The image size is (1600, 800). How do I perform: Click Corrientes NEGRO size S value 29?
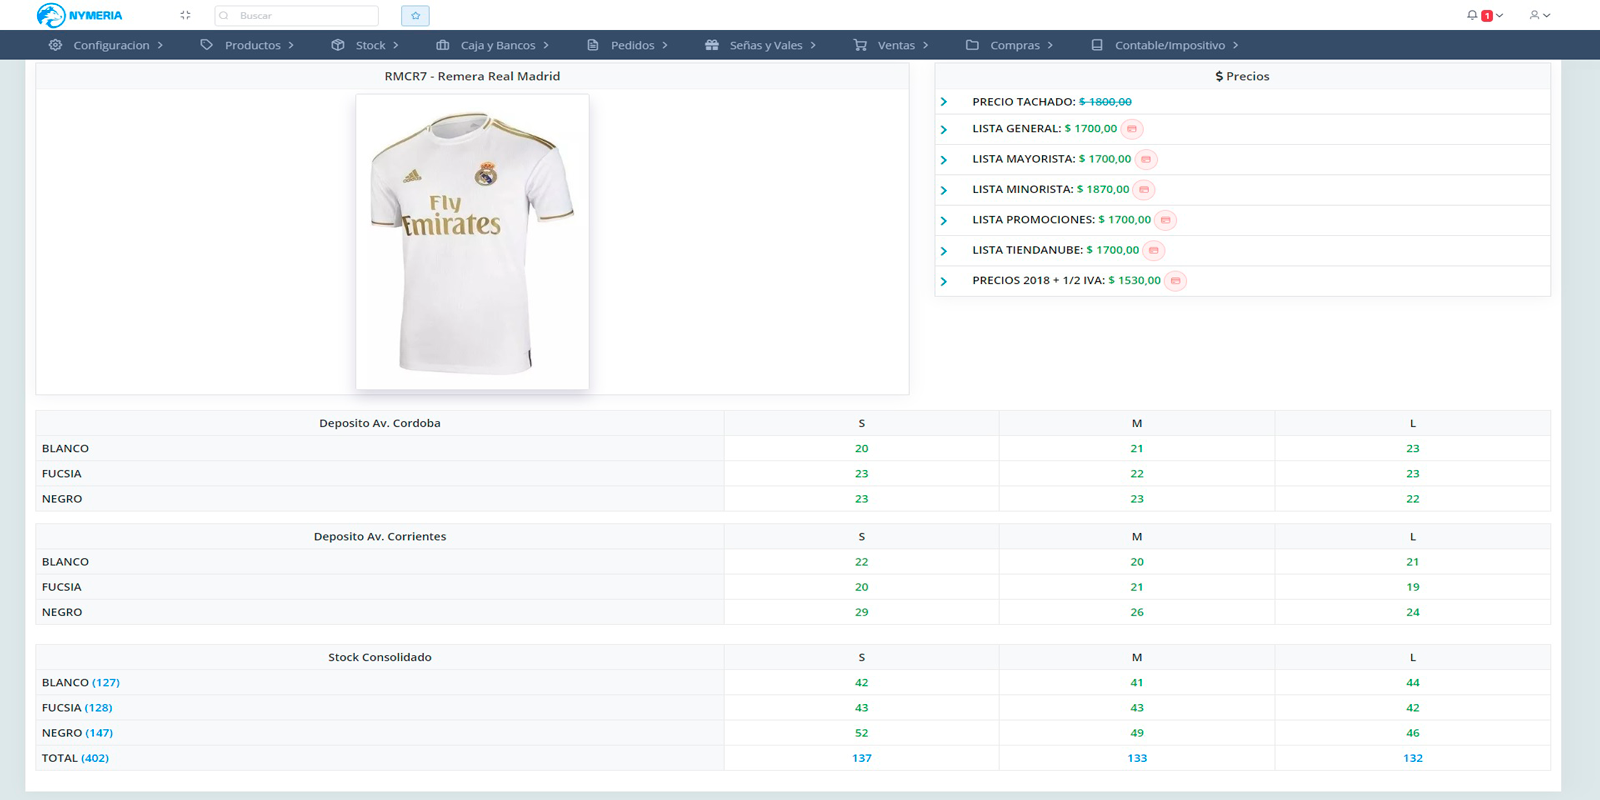(x=862, y=612)
